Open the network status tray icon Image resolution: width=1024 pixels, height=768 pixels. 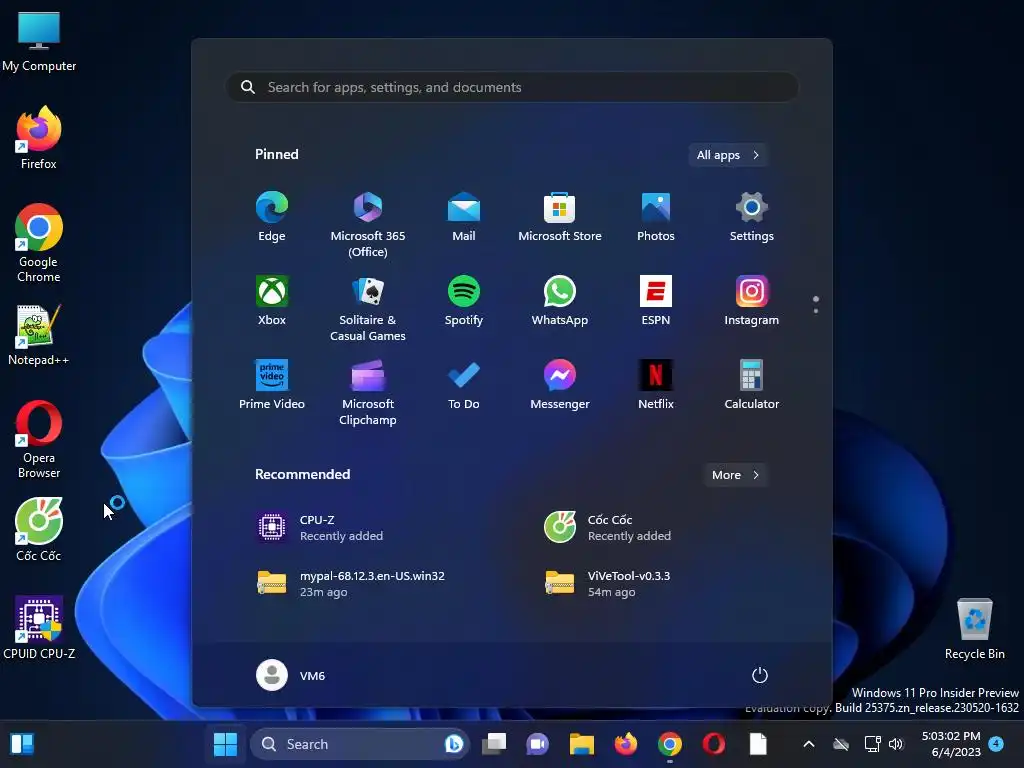pos(872,744)
